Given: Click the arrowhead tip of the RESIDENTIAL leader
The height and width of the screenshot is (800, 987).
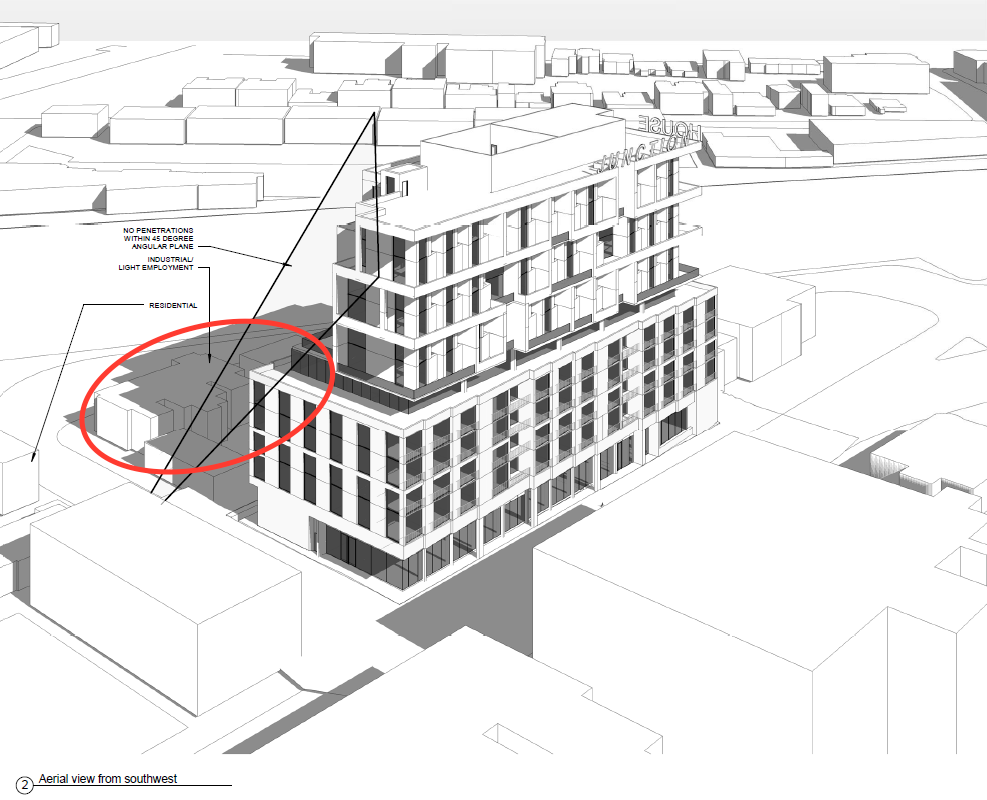Looking at the screenshot, I should coord(34,461).
